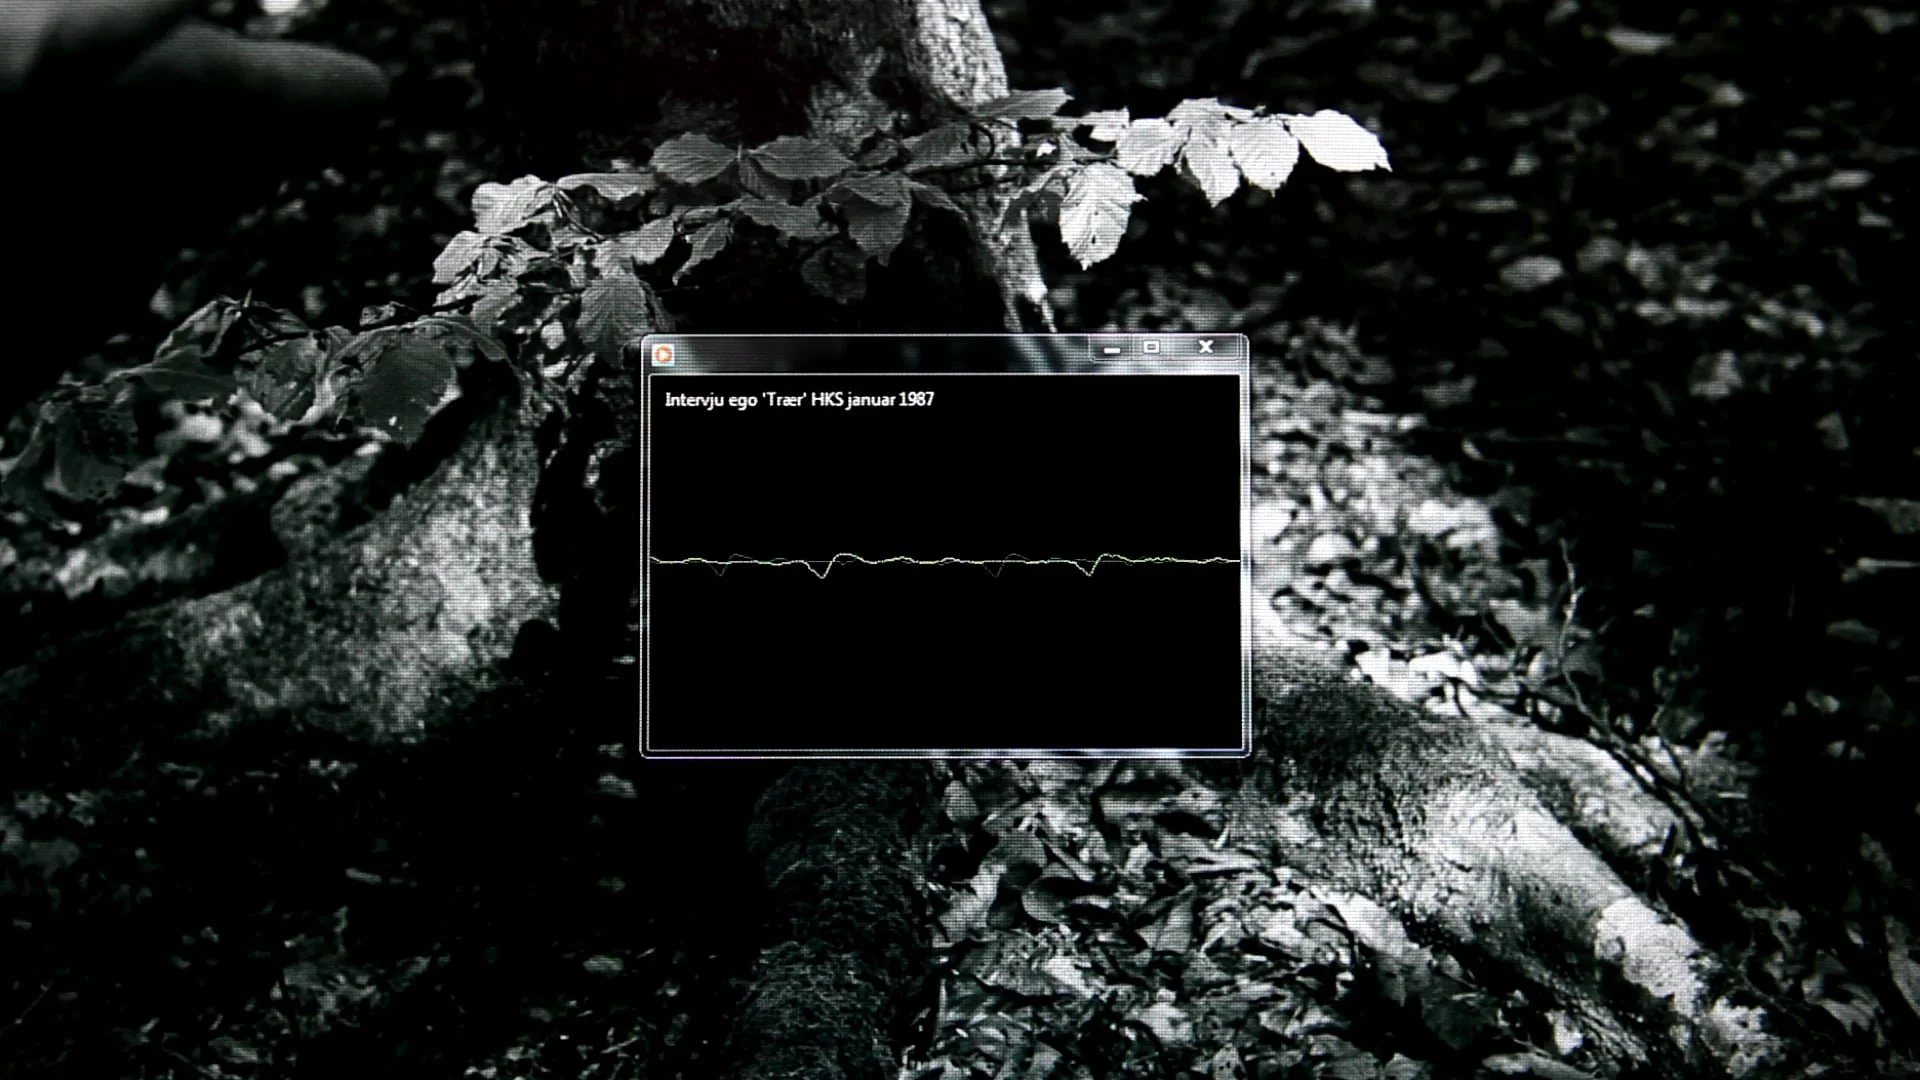Click the 'HKS' text in the title
This screenshot has height=1080, width=1920.
(x=828, y=400)
